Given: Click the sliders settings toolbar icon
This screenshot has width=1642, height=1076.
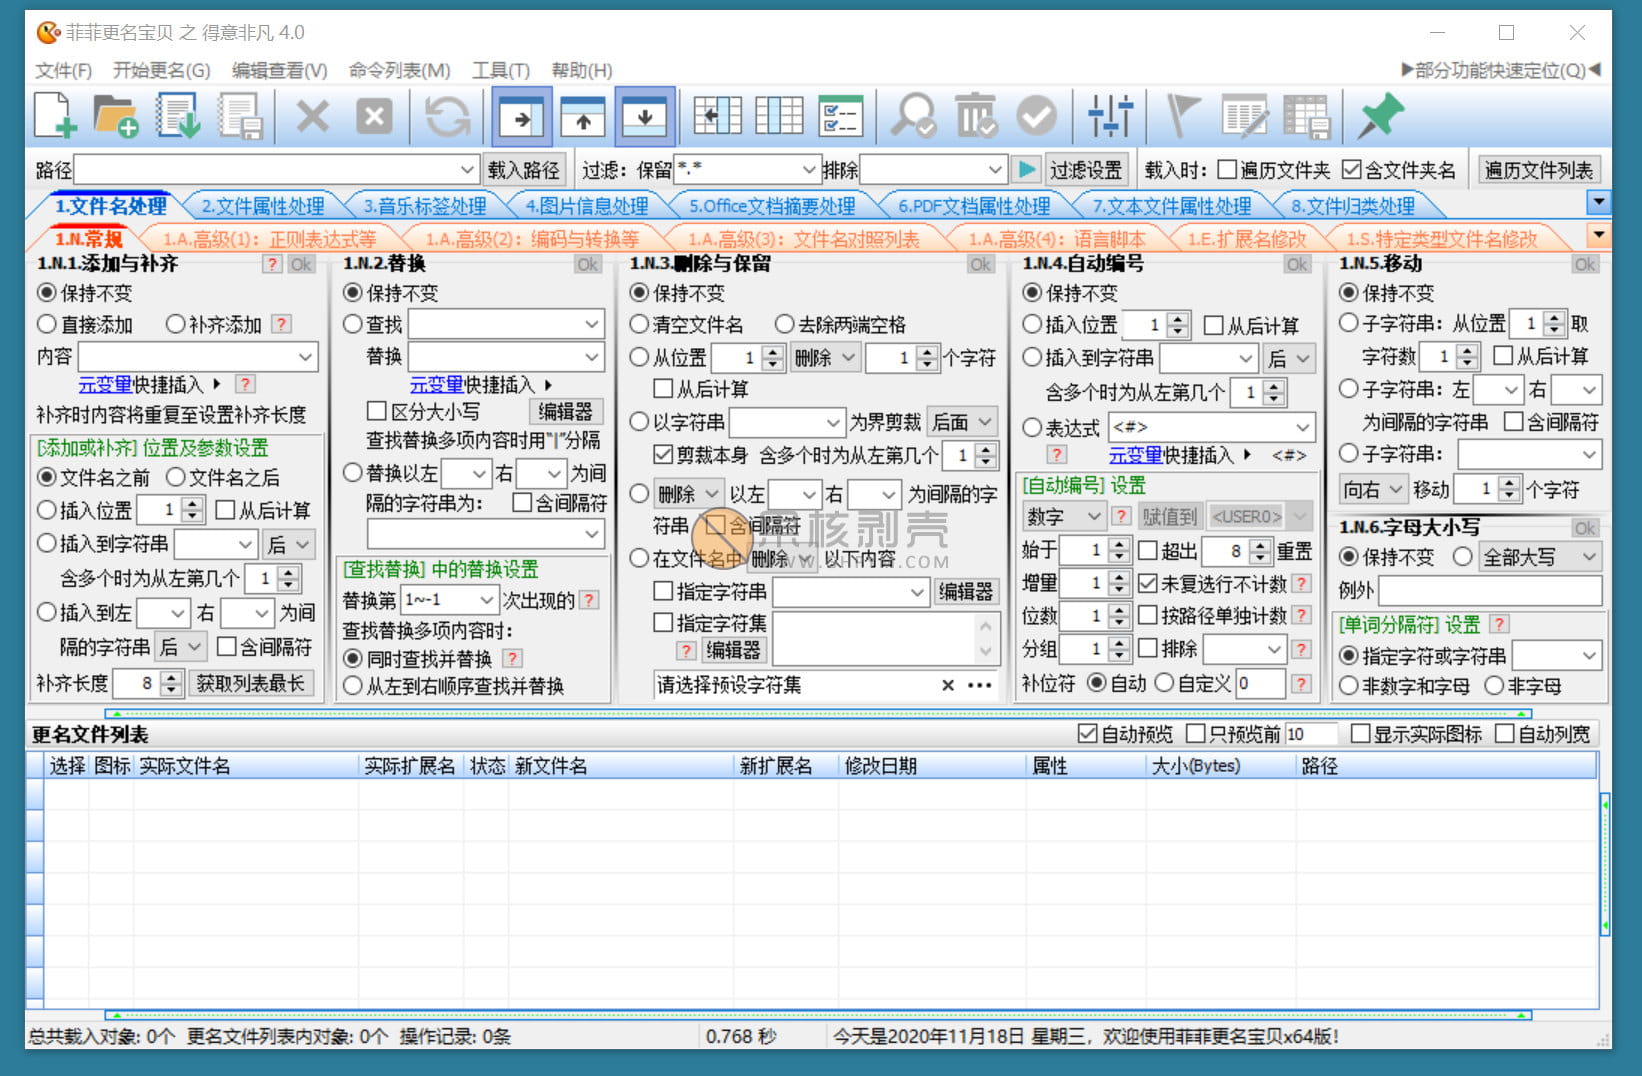Looking at the screenshot, I should coord(1110,117).
